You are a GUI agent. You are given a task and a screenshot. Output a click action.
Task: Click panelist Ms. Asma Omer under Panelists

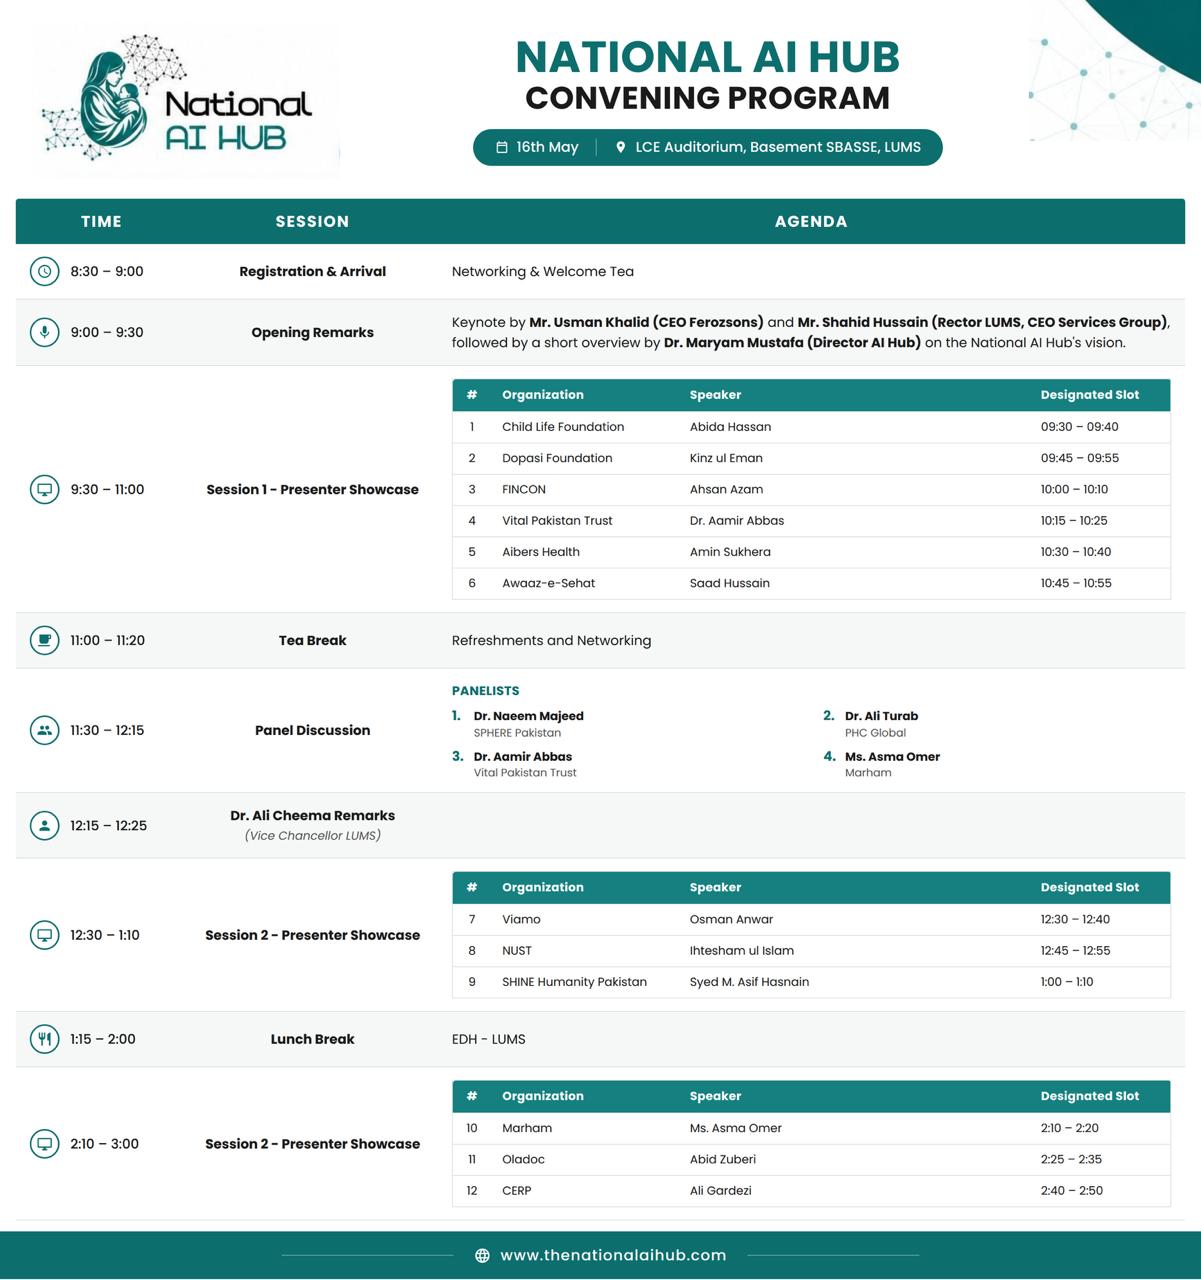pyautogui.click(x=892, y=757)
